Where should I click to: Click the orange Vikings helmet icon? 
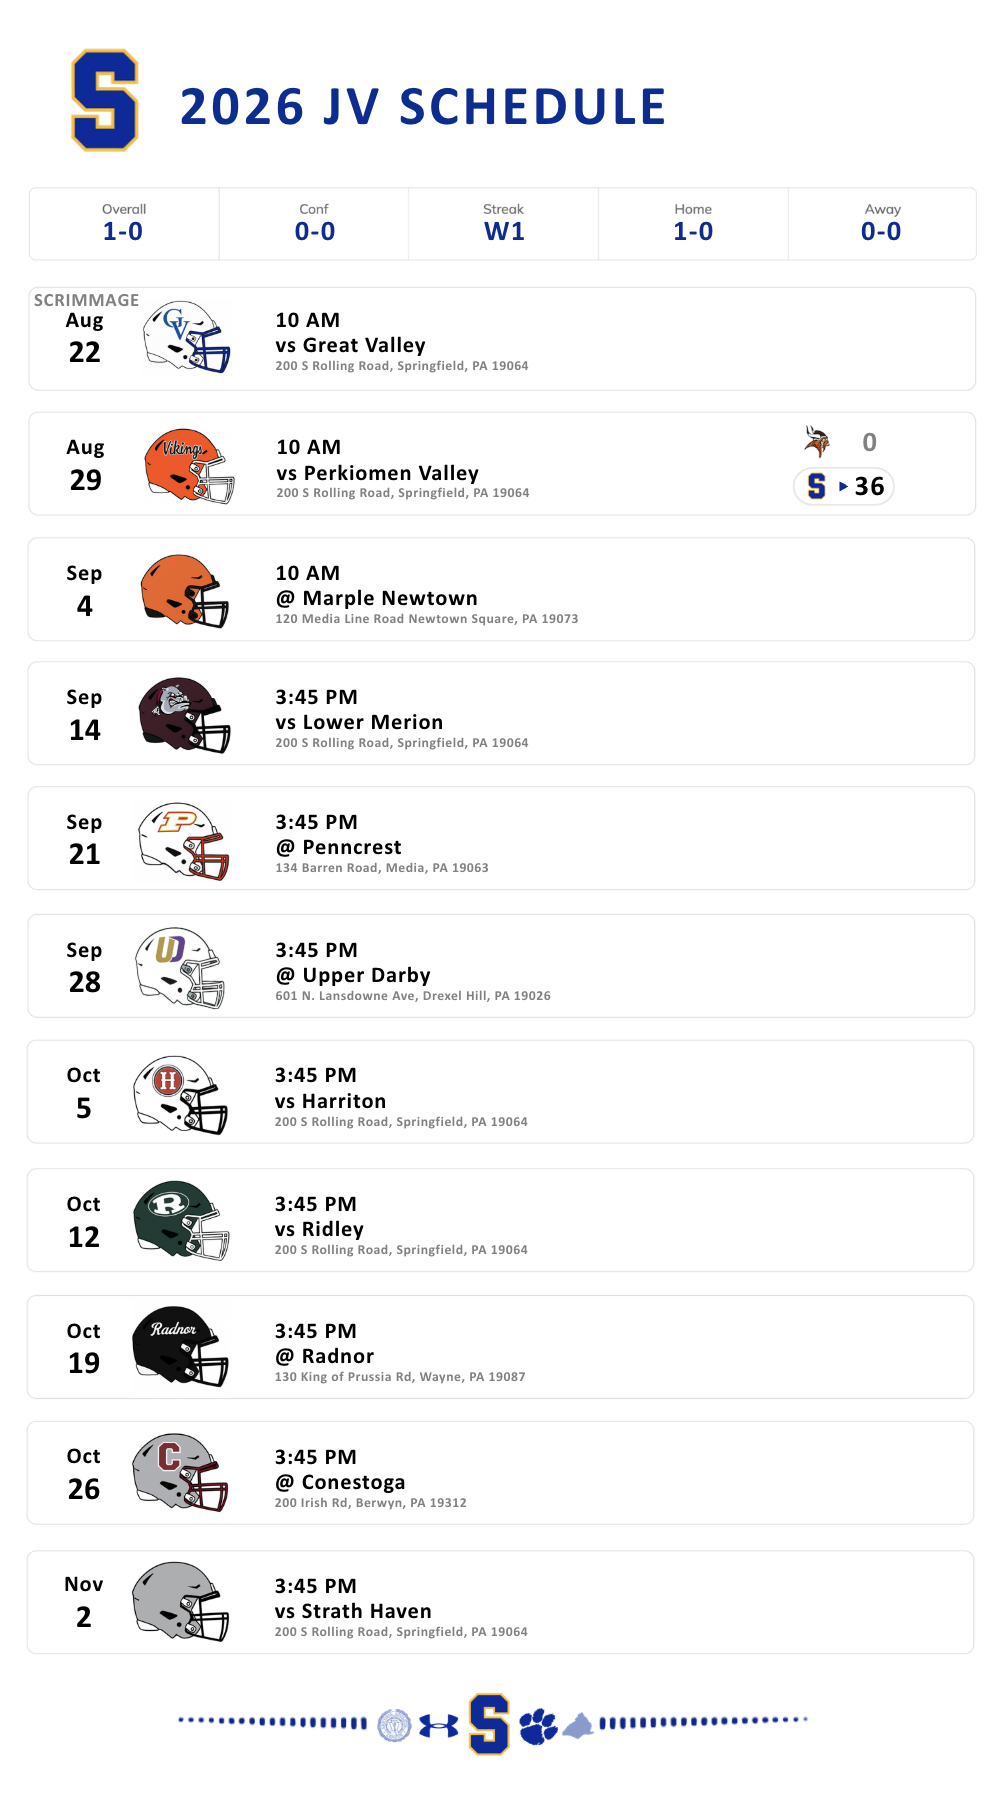point(189,465)
